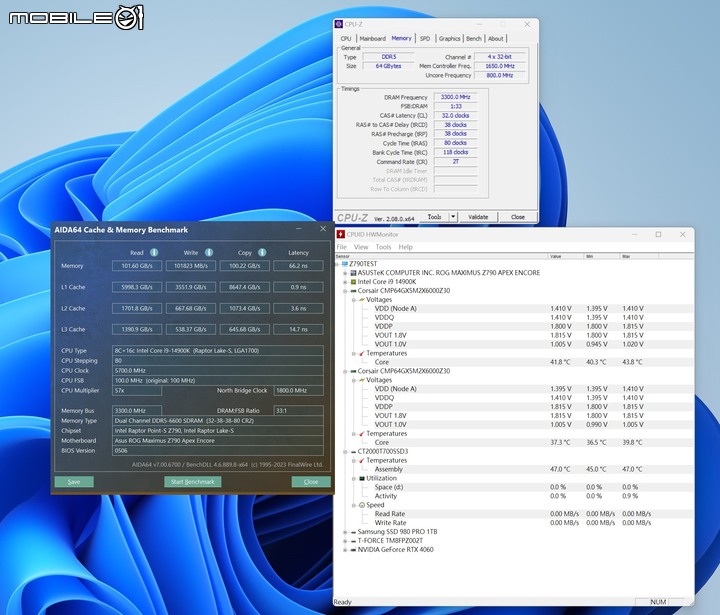Click the Temperatures icon under CT2000T700SSD3
This screenshot has width=720, height=615.
[362, 460]
